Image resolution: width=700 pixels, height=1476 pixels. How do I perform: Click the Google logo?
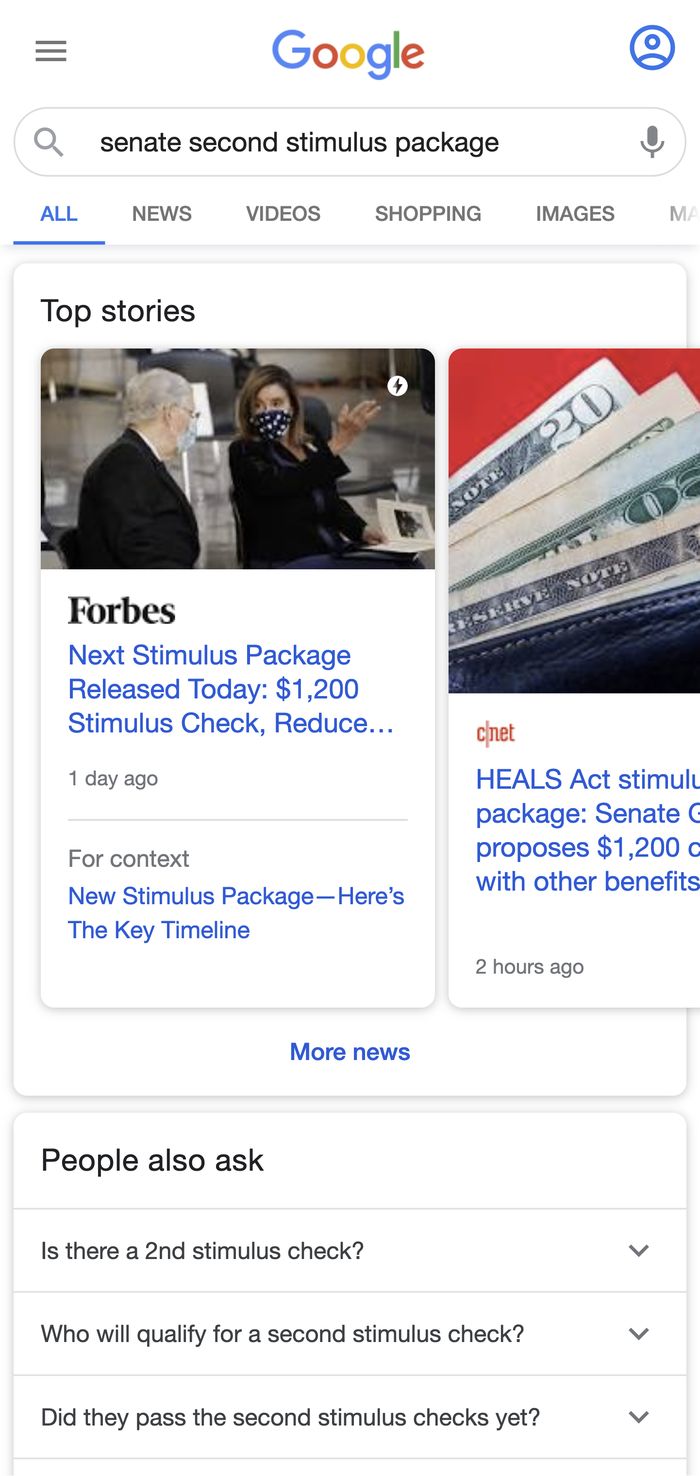(x=348, y=52)
